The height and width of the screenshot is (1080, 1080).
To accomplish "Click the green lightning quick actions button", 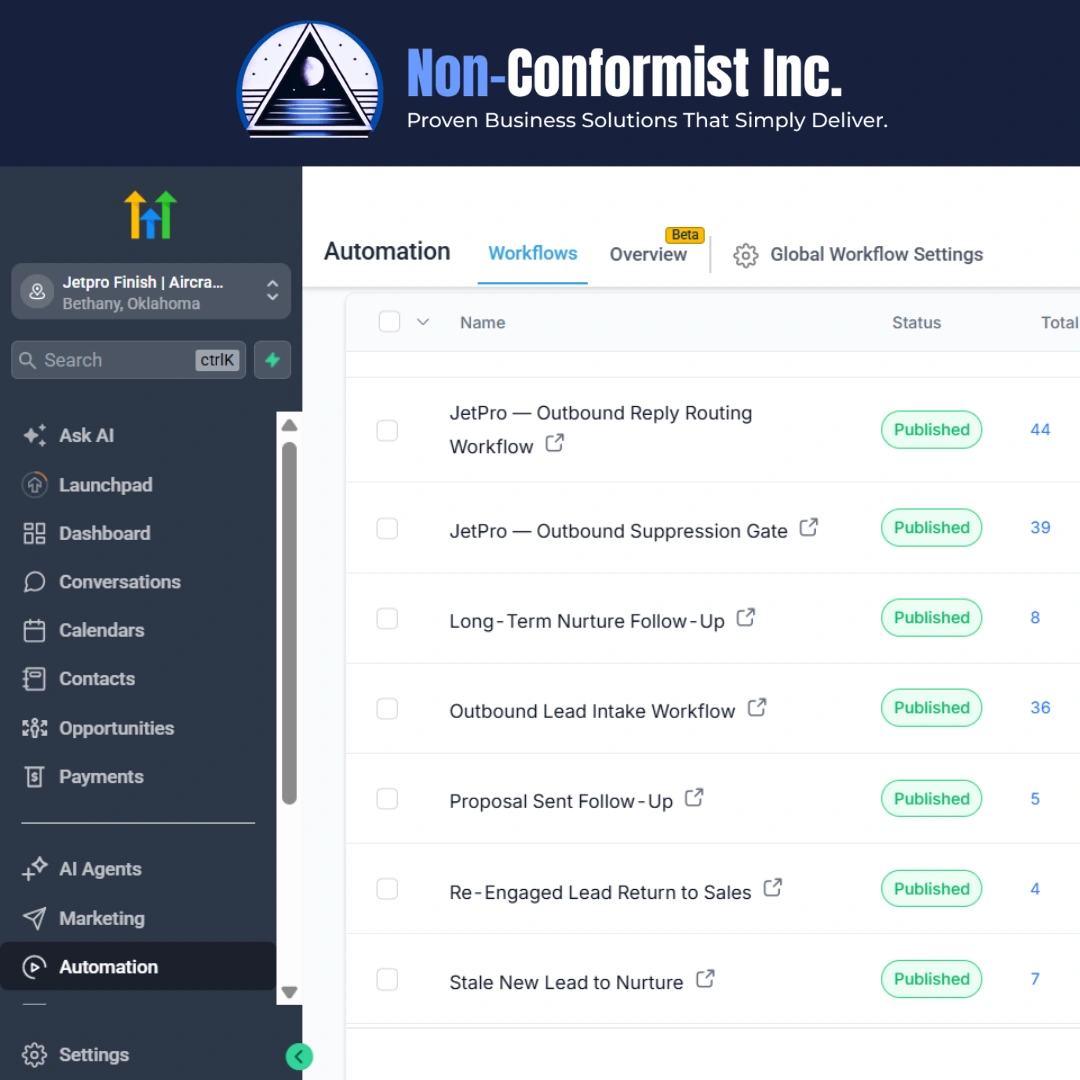I will (272, 360).
